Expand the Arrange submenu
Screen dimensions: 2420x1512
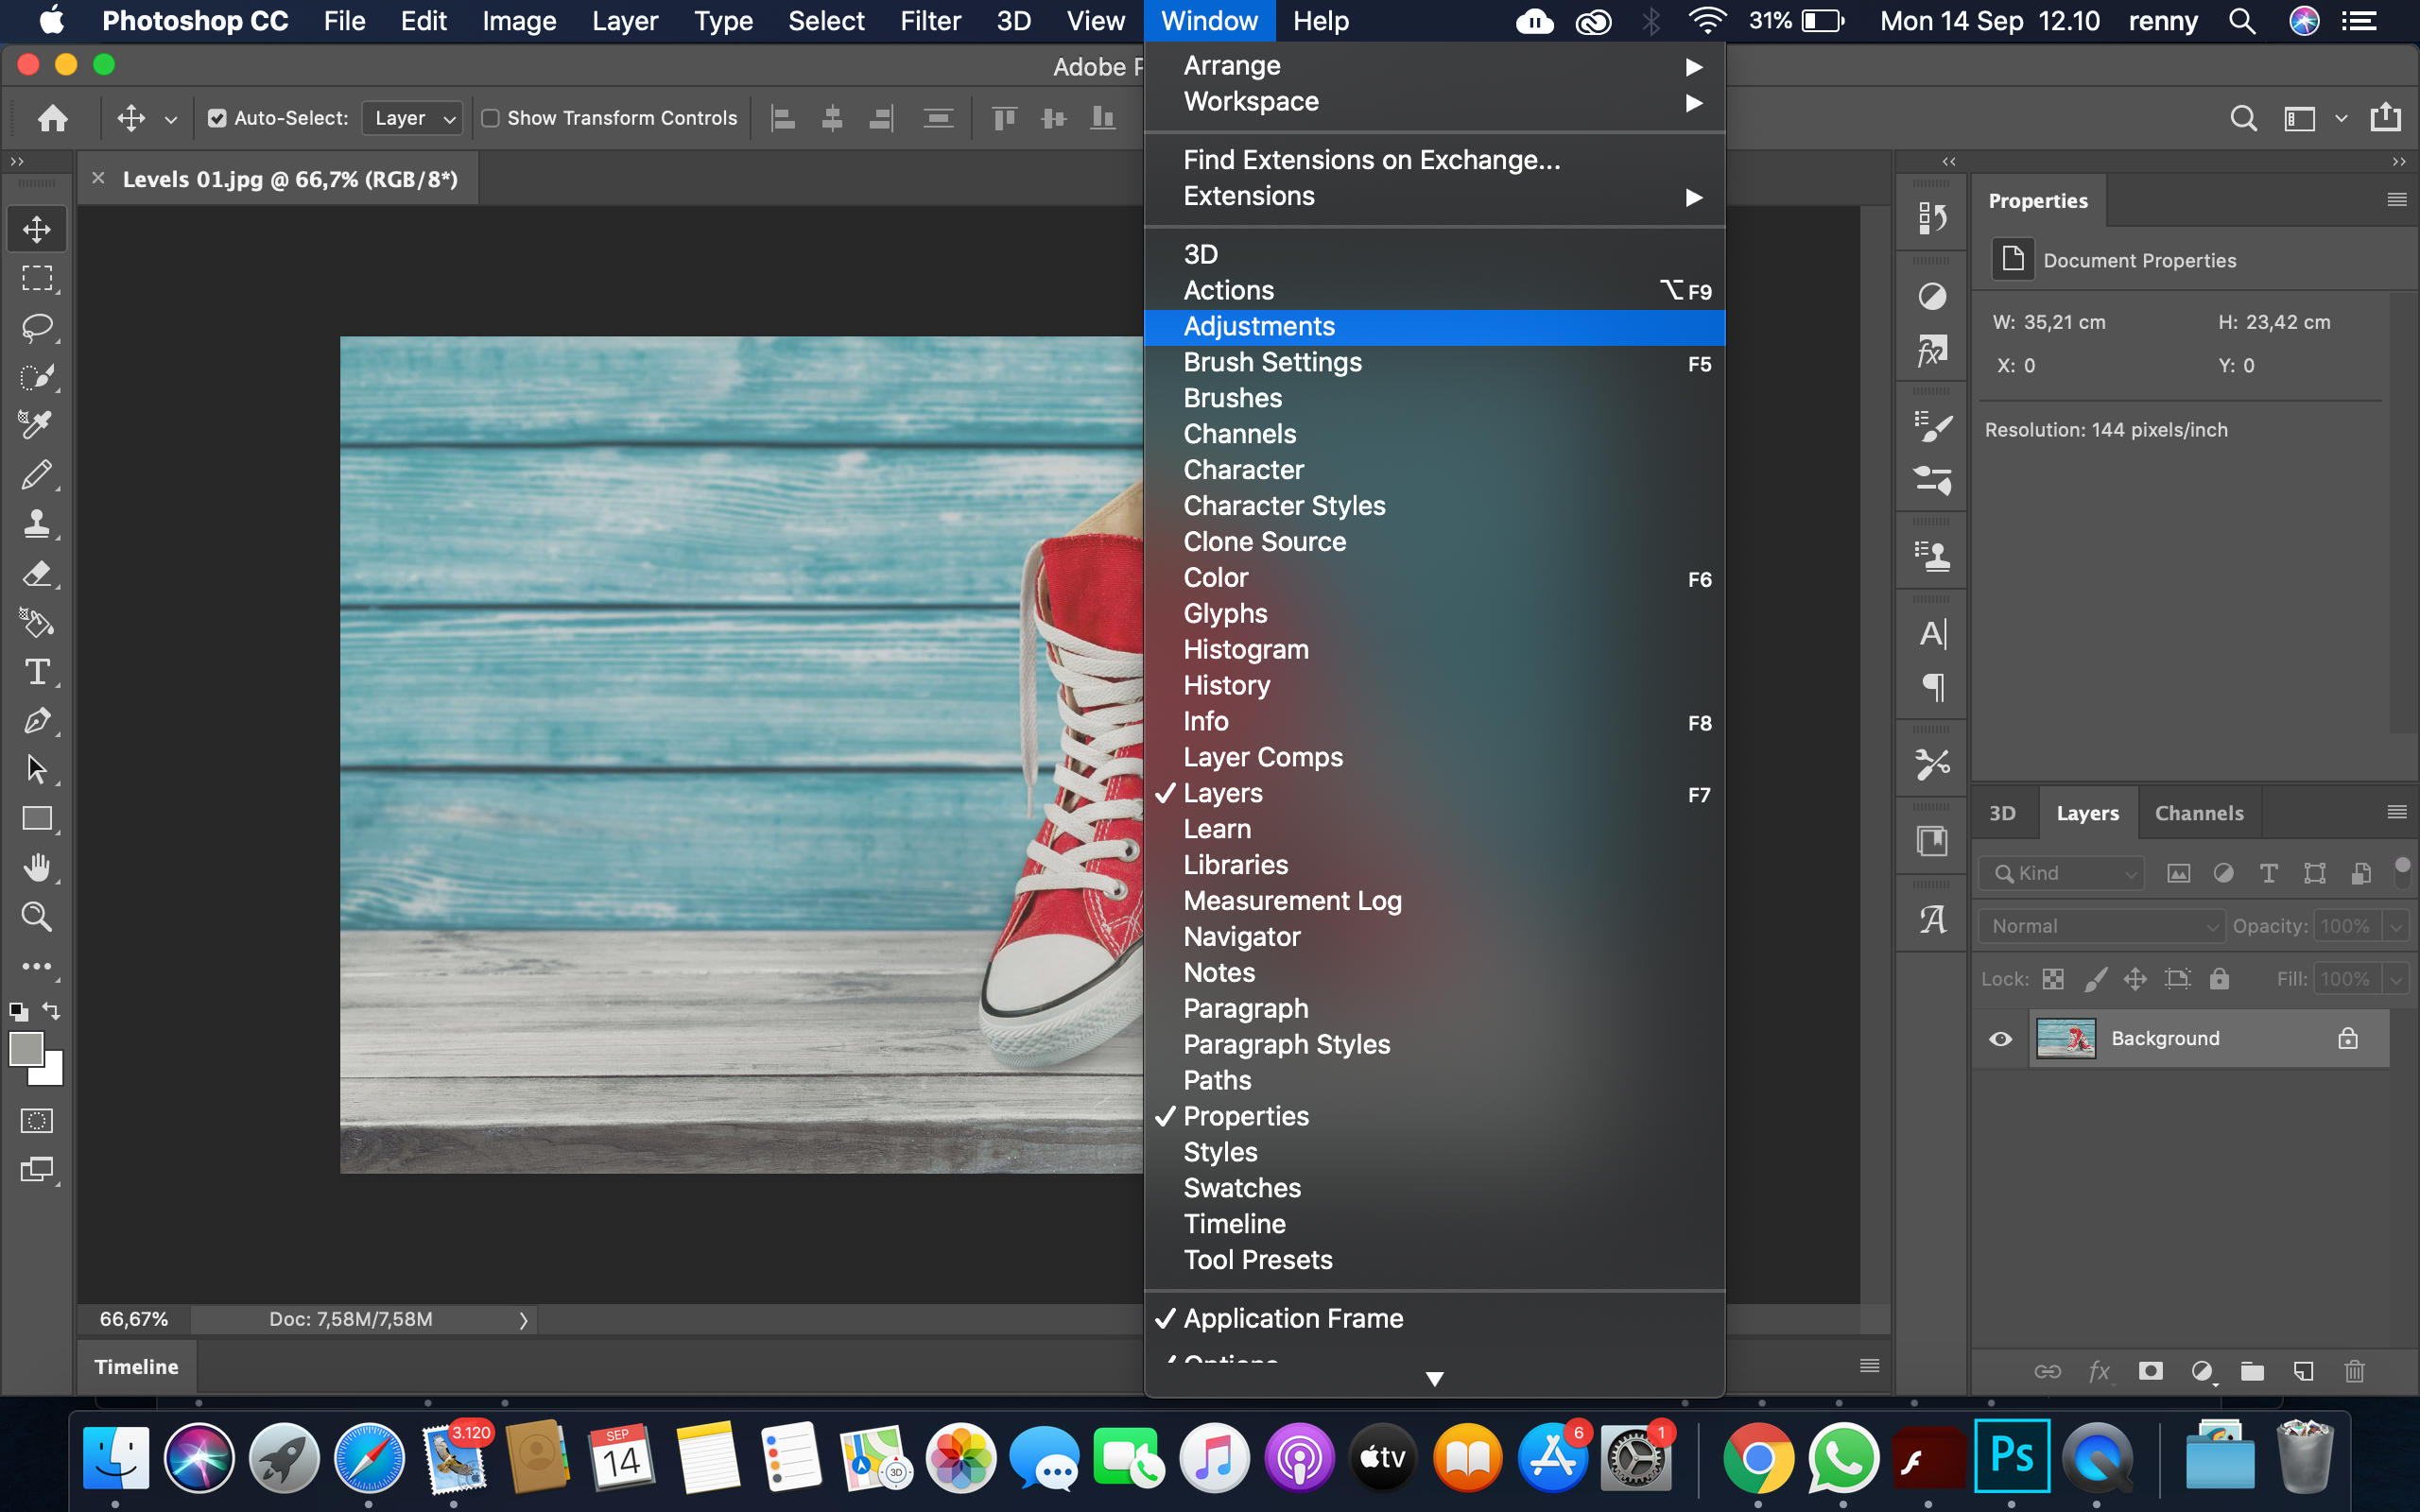tap(1434, 66)
